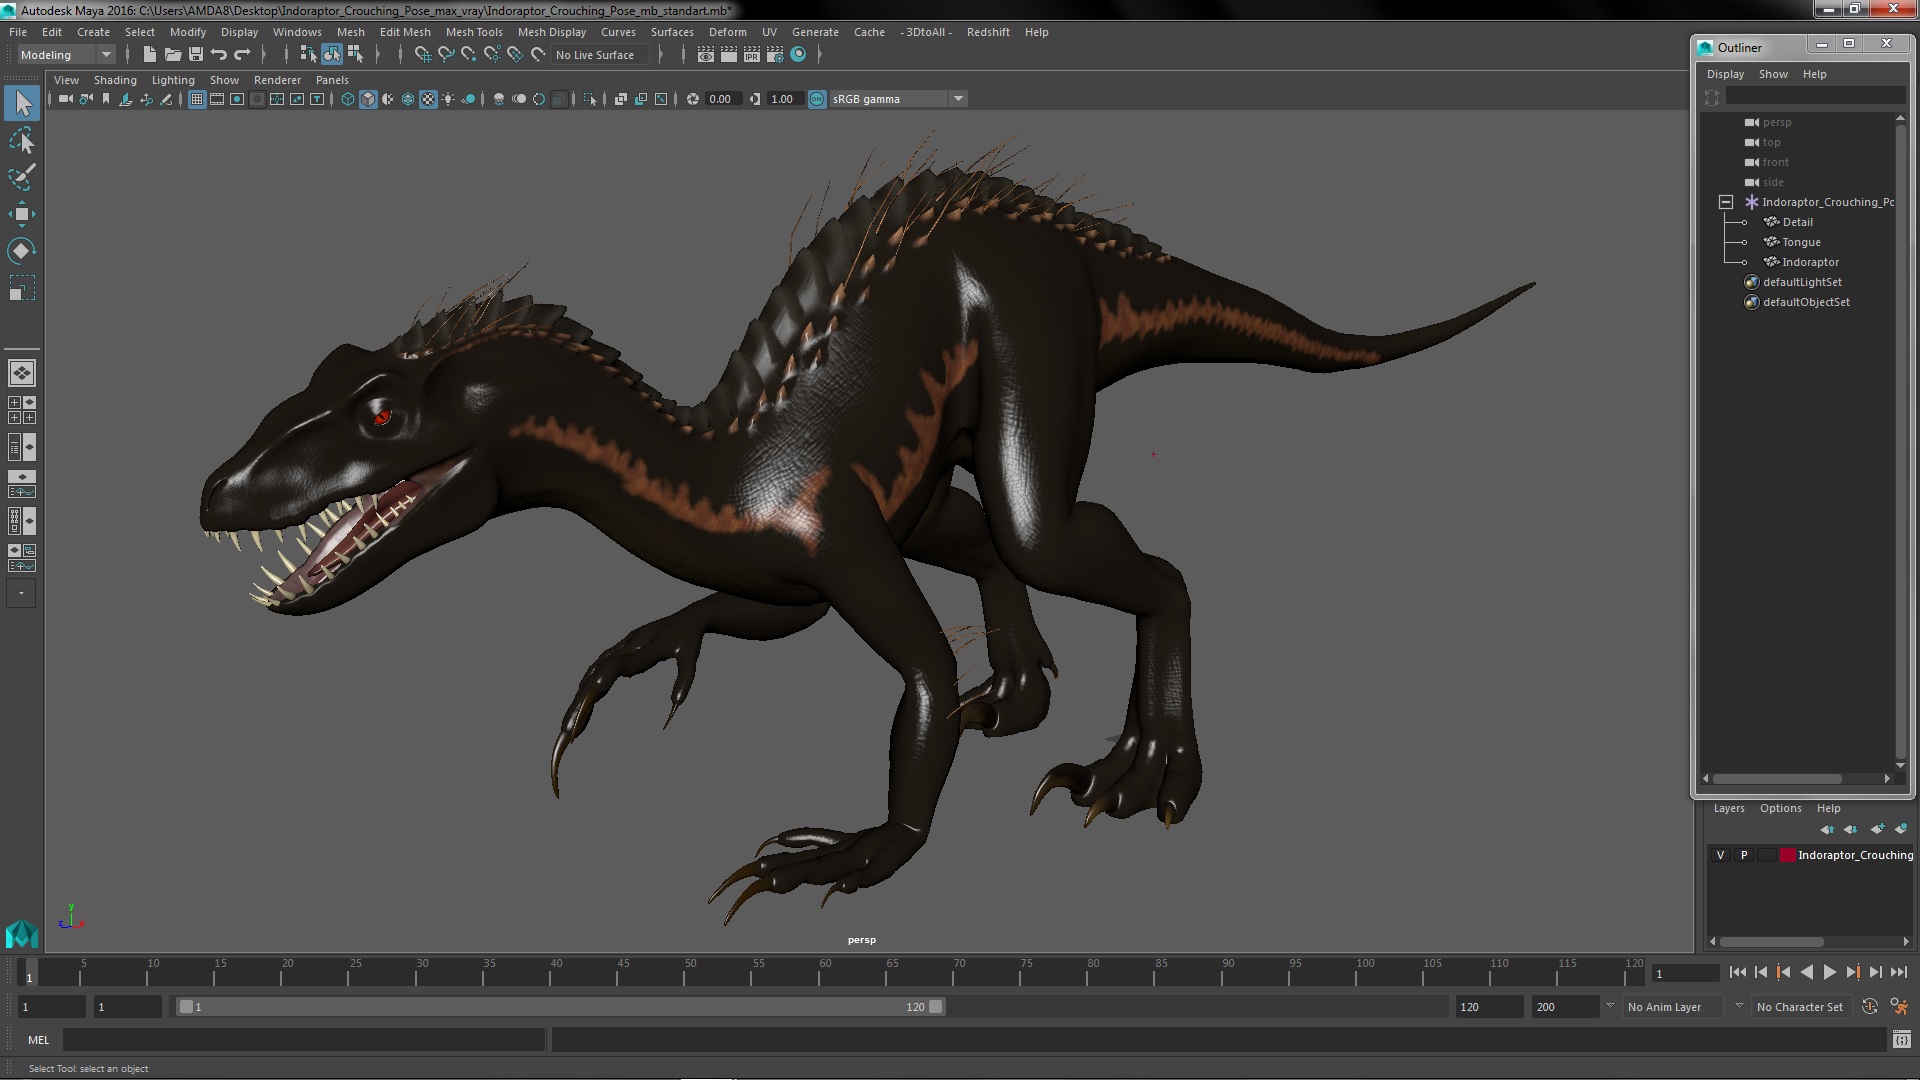Toggle playback P of Indoraptor_Crouching layer

click(1744, 855)
